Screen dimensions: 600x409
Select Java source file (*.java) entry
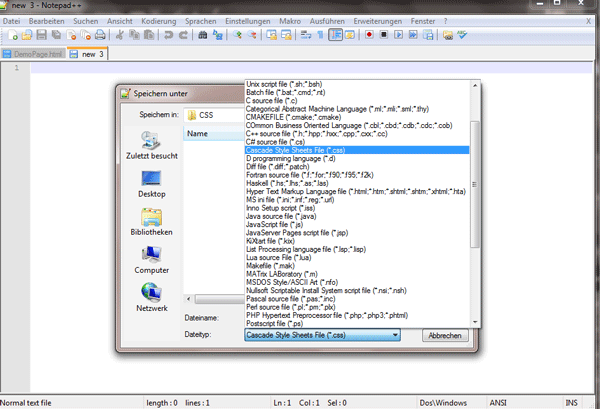357,216
